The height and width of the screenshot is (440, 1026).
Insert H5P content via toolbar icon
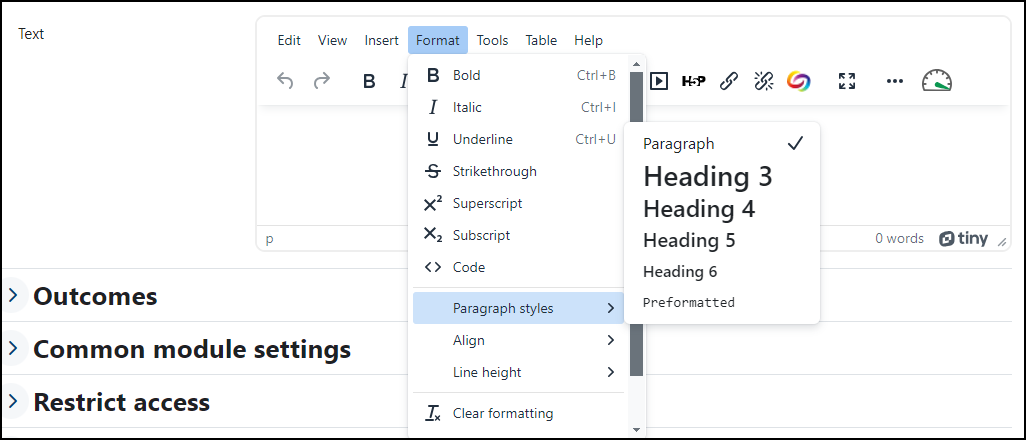pyautogui.click(x=694, y=81)
